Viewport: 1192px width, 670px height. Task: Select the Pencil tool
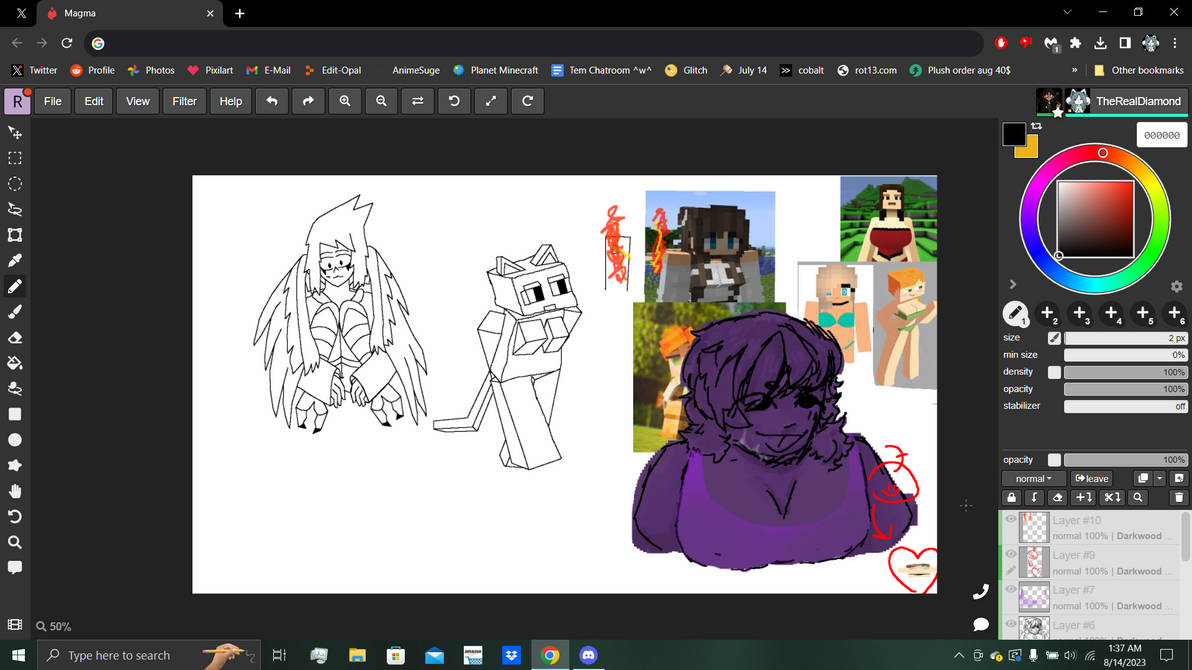click(14, 286)
